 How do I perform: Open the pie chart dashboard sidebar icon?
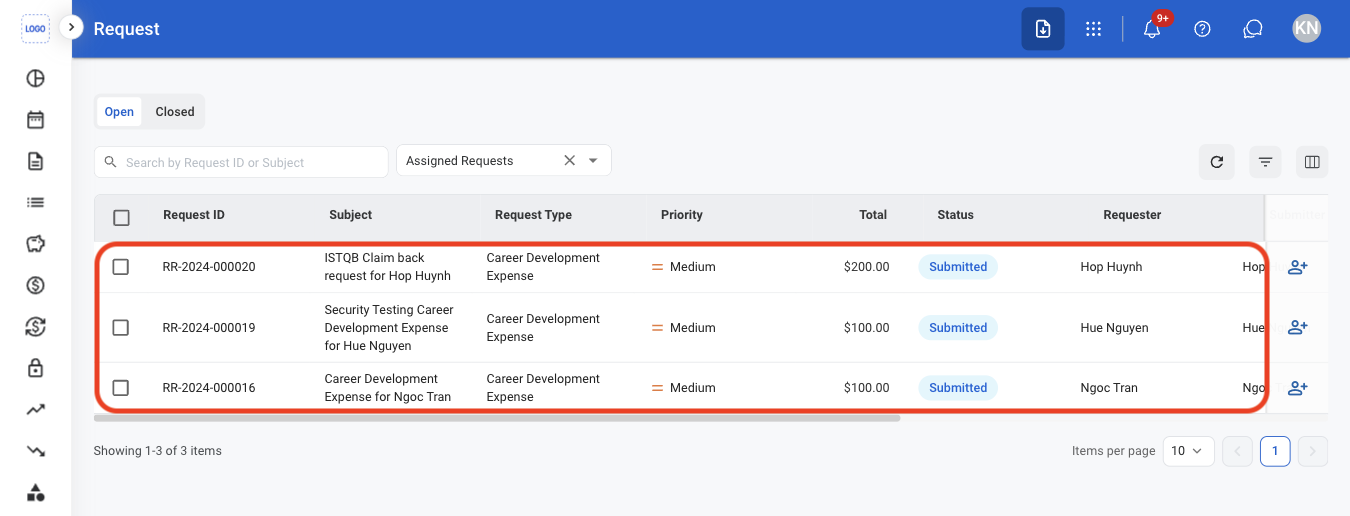35,78
